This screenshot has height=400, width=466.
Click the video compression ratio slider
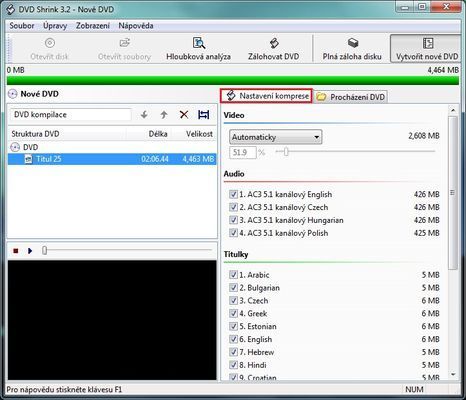pos(356,152)
